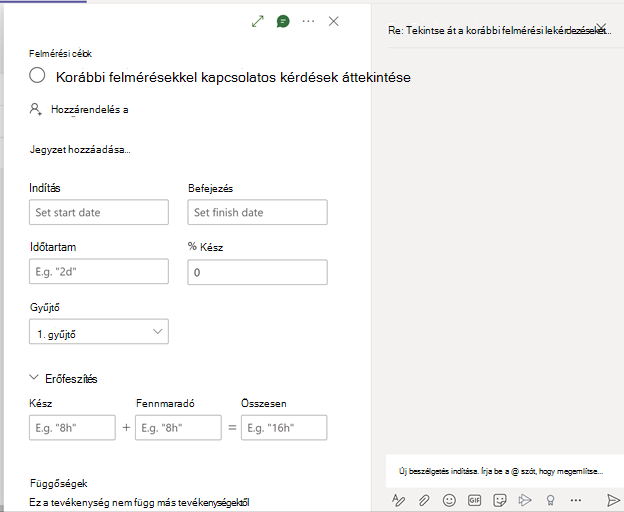Open the more options ellipsis menu

(308, 21)
